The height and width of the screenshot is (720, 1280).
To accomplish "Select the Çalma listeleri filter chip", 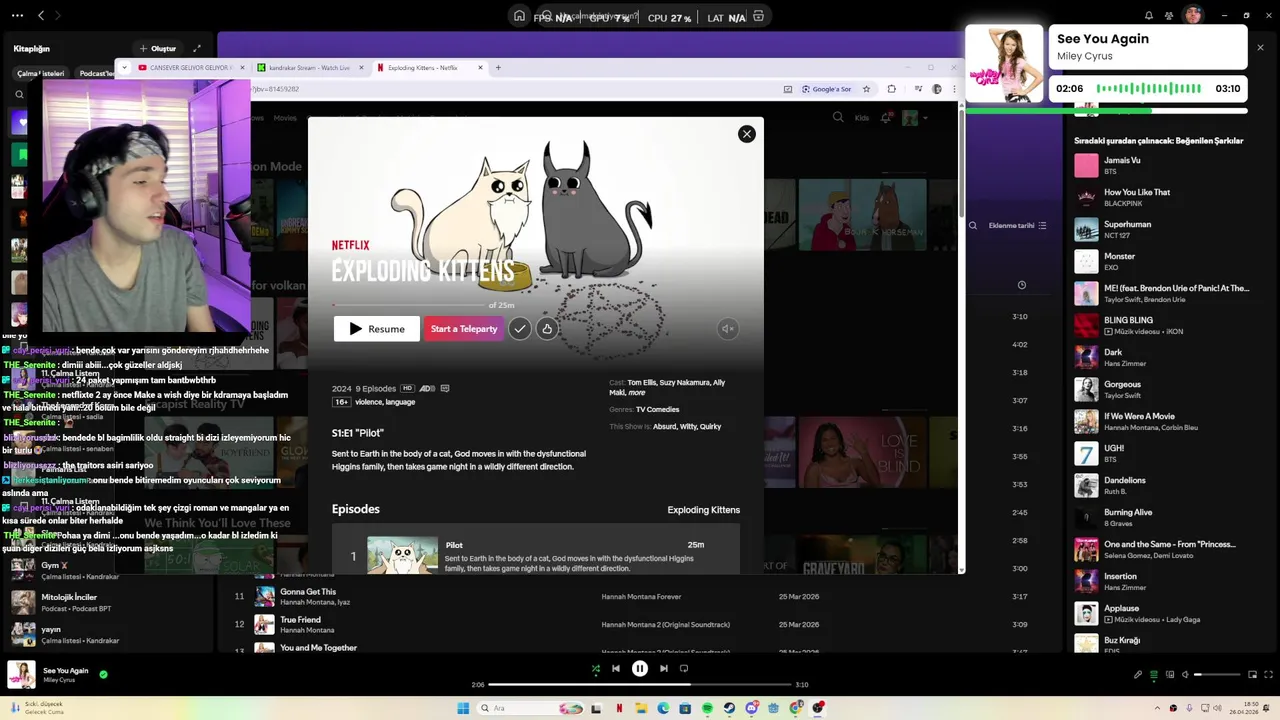I will point(40,74).
